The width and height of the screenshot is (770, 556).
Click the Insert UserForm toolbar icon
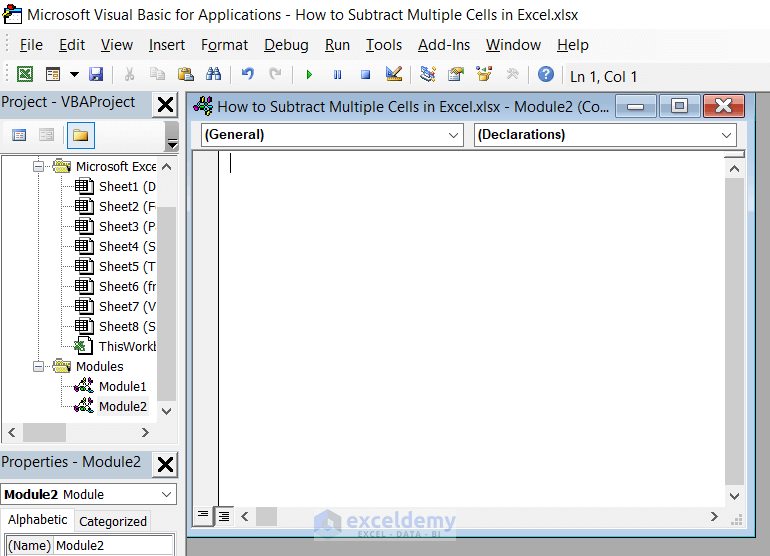click(x=53, y=75)
